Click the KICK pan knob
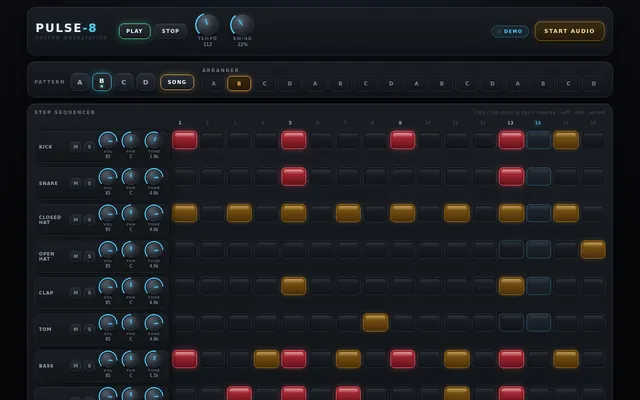Image resolution: width=640 pixels, height=400 pixels. point(131,141)
